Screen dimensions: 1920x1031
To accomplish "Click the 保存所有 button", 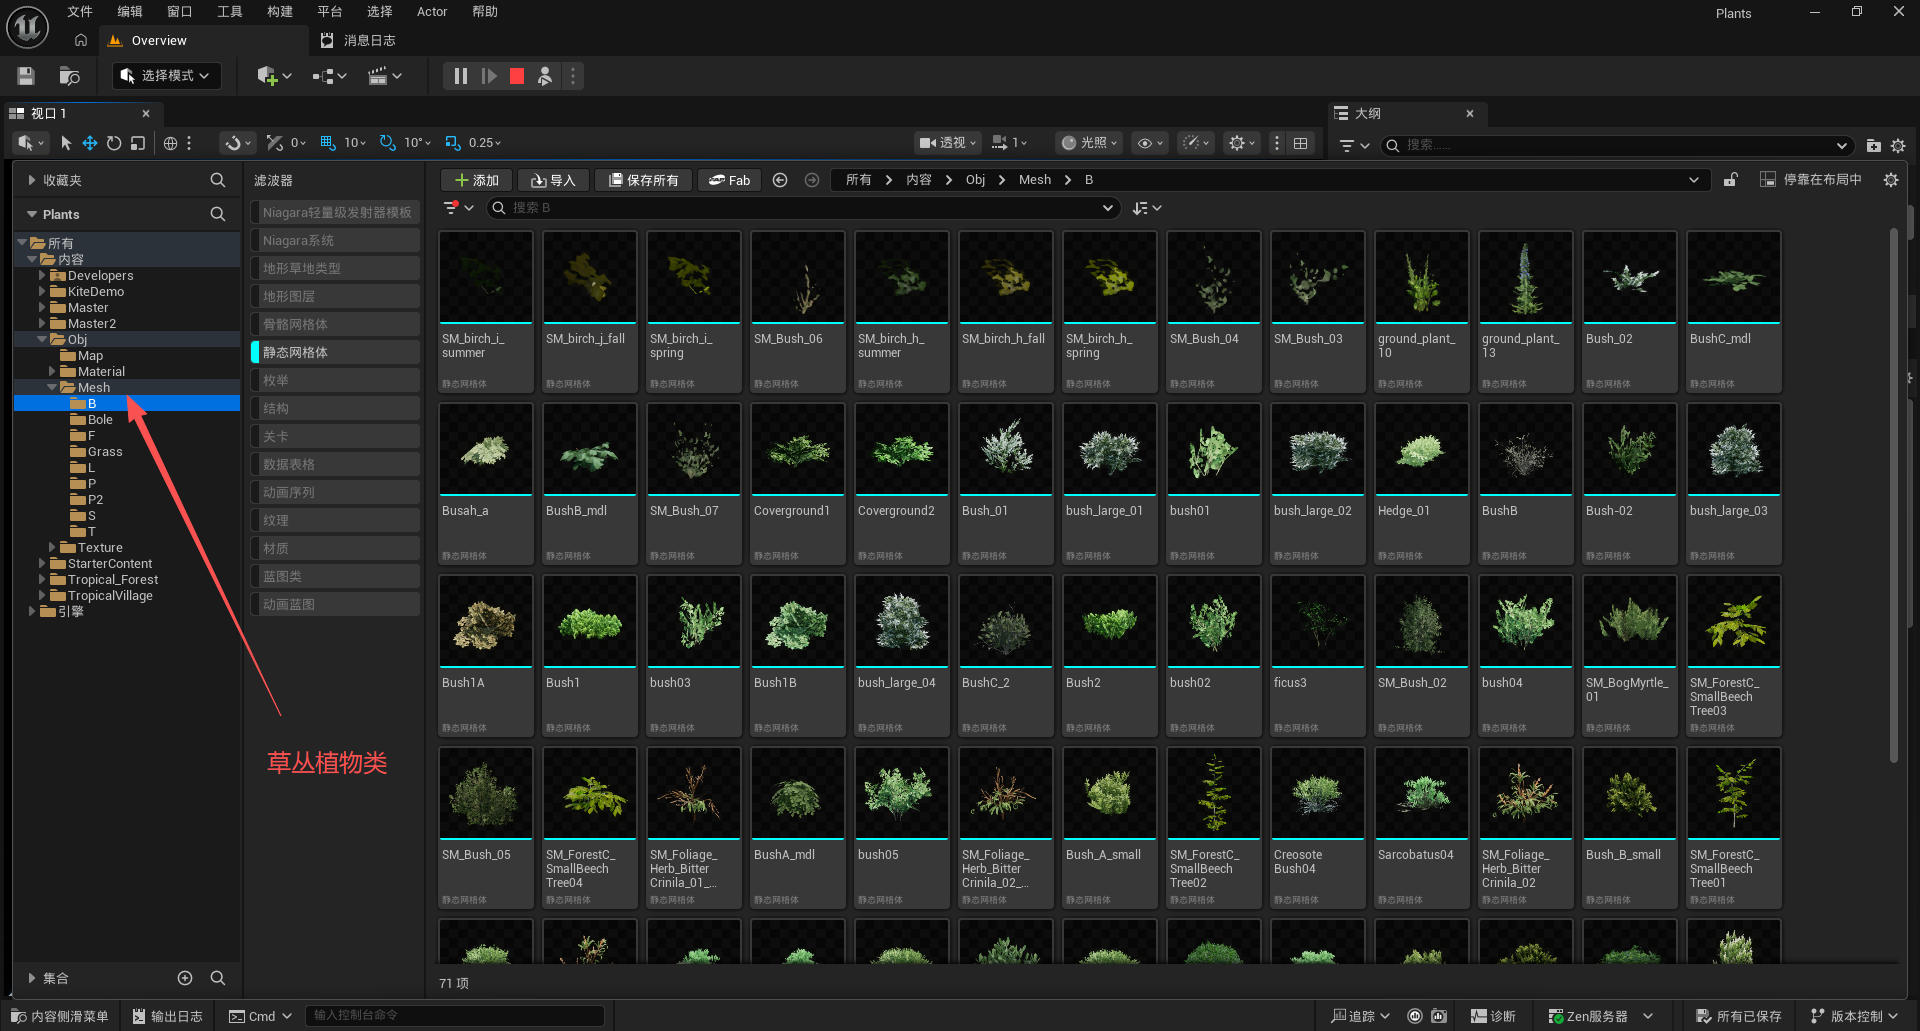I will pyautogui.click(x=643, y=180).
